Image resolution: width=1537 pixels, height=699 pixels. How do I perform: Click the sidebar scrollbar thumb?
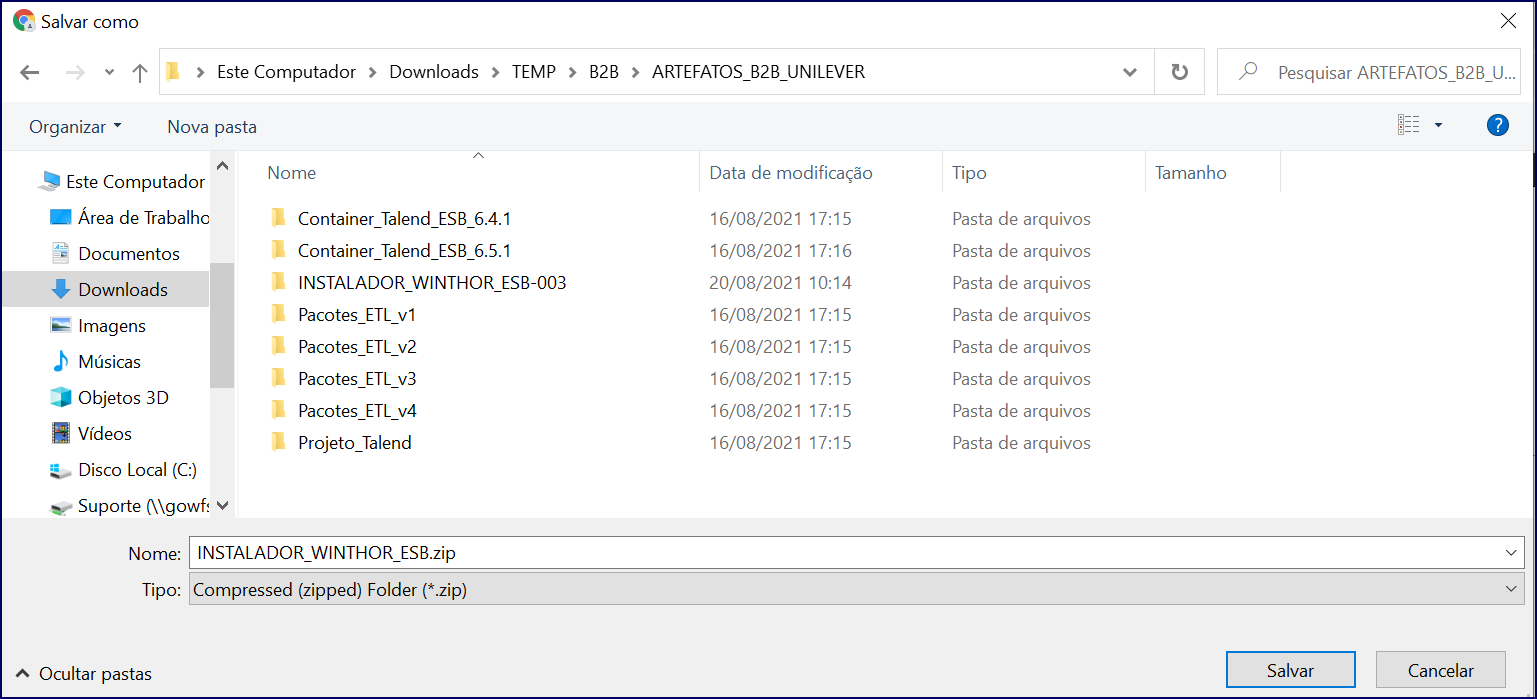pyautogui.click(x=222, y=325)
